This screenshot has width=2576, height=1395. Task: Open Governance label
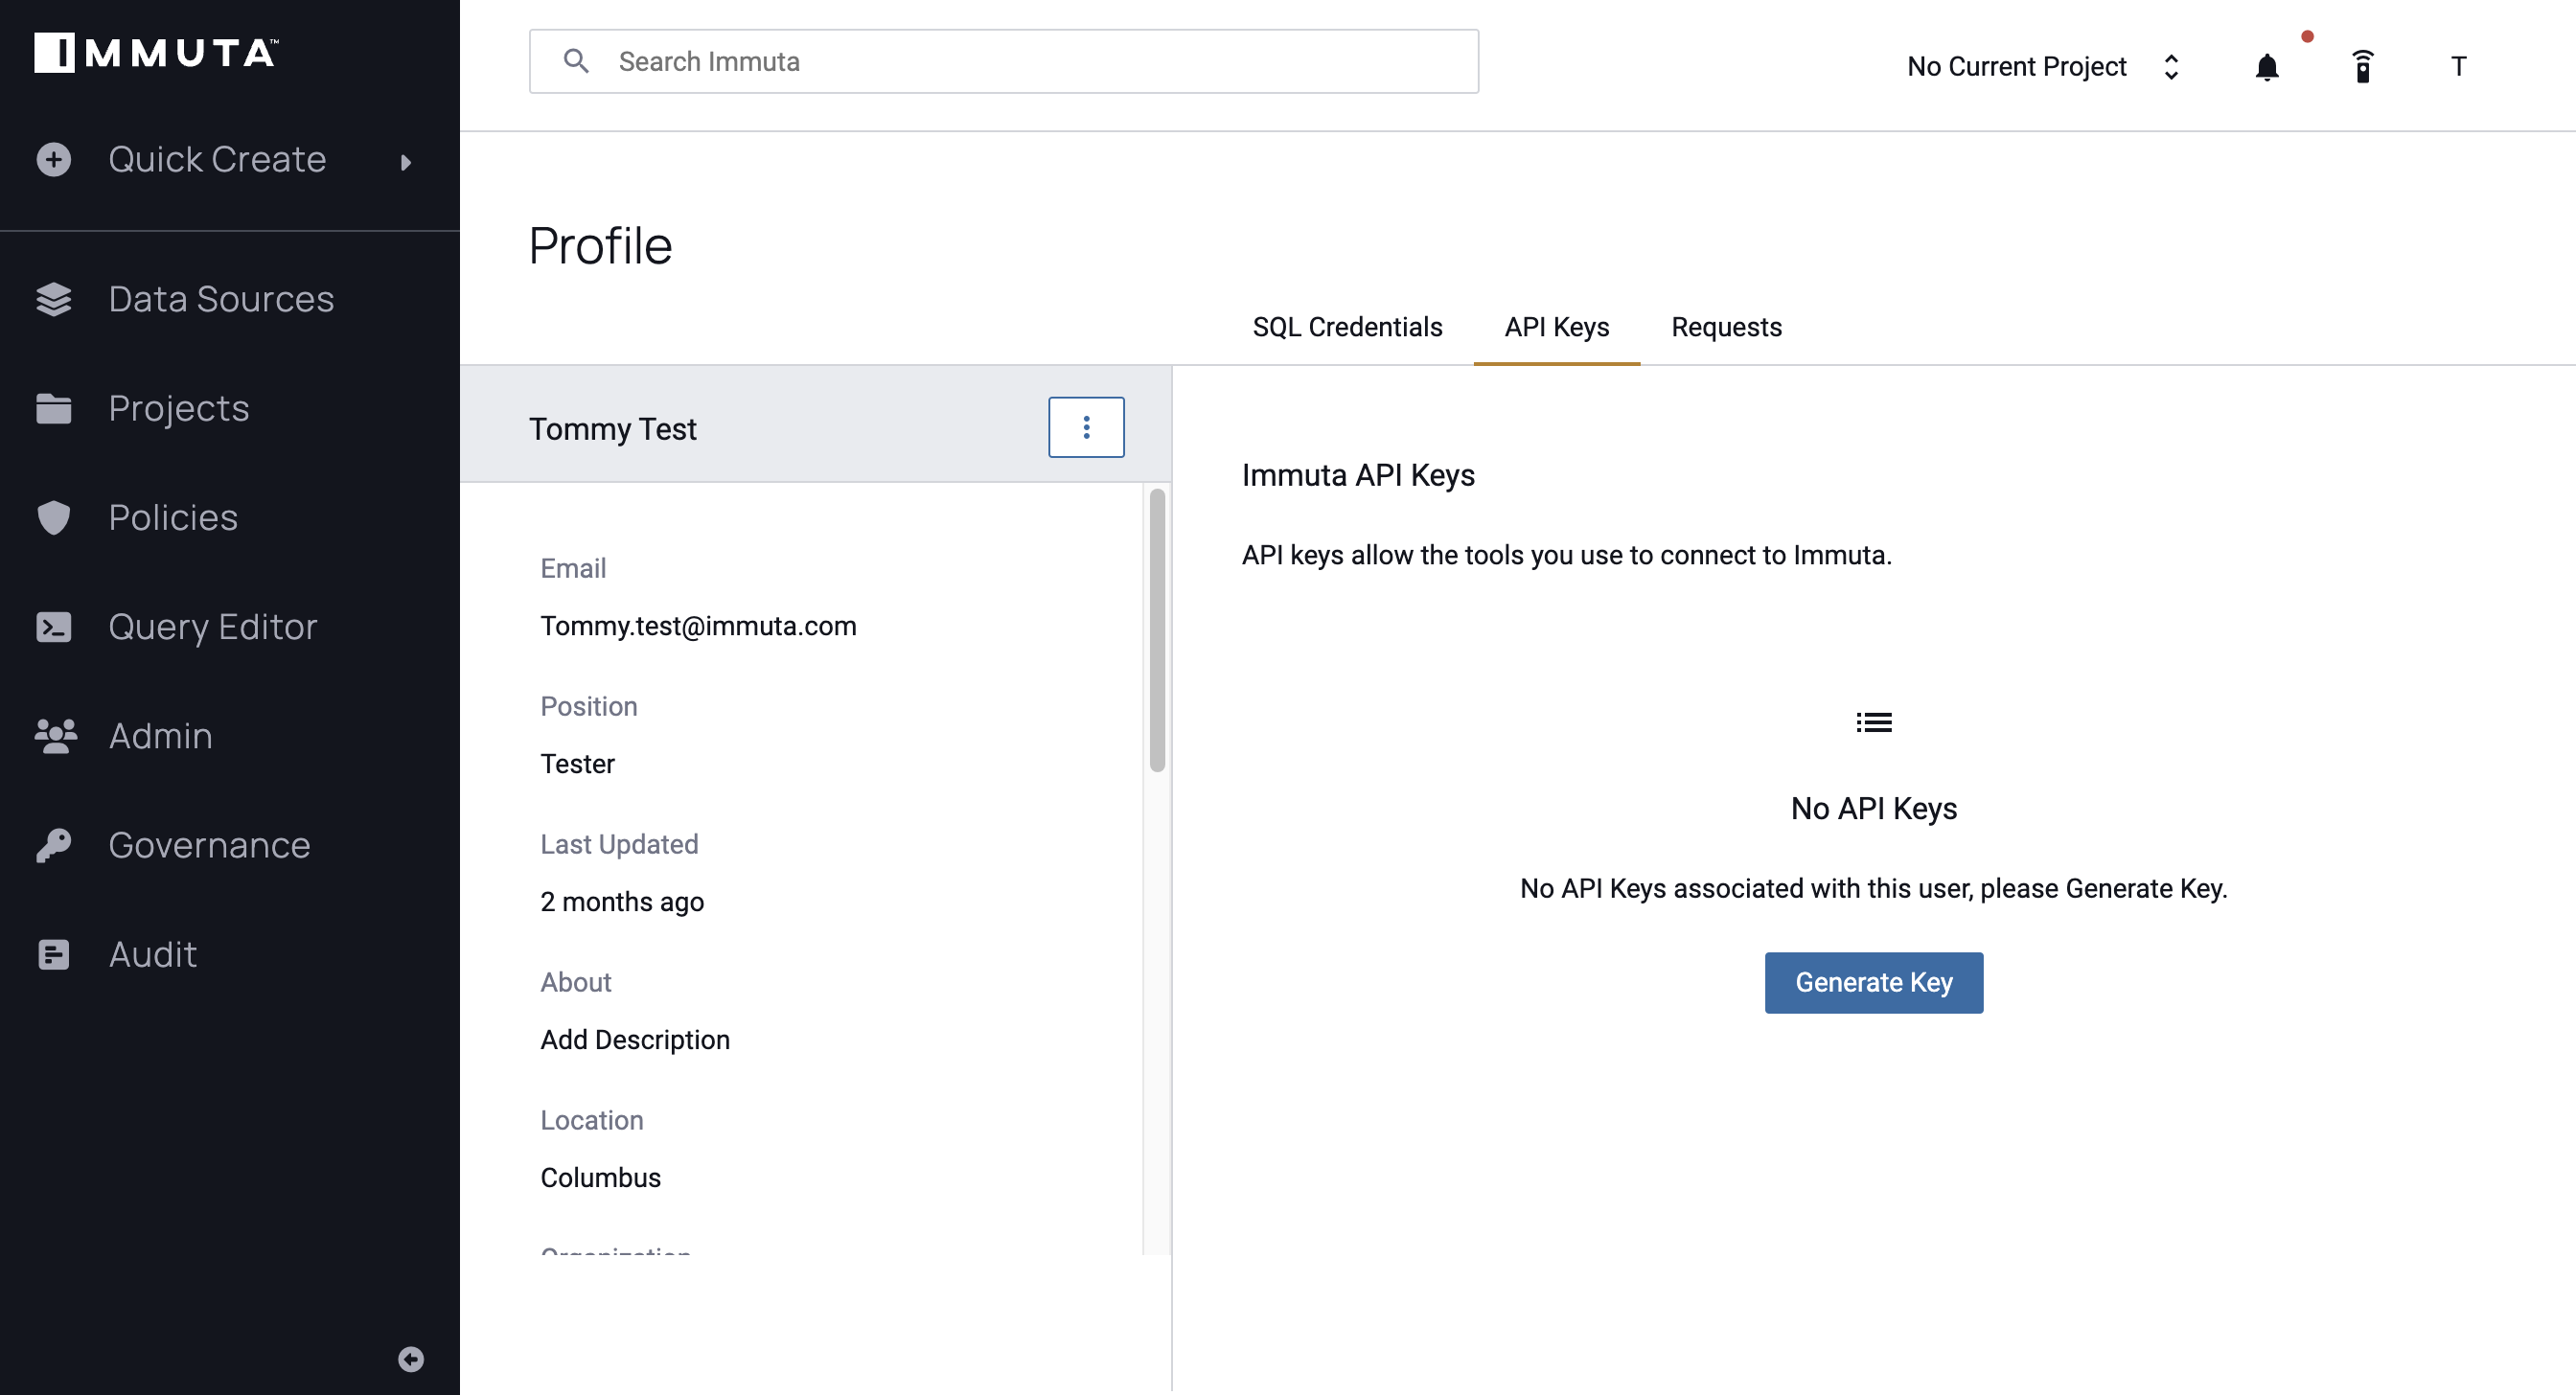209,845
